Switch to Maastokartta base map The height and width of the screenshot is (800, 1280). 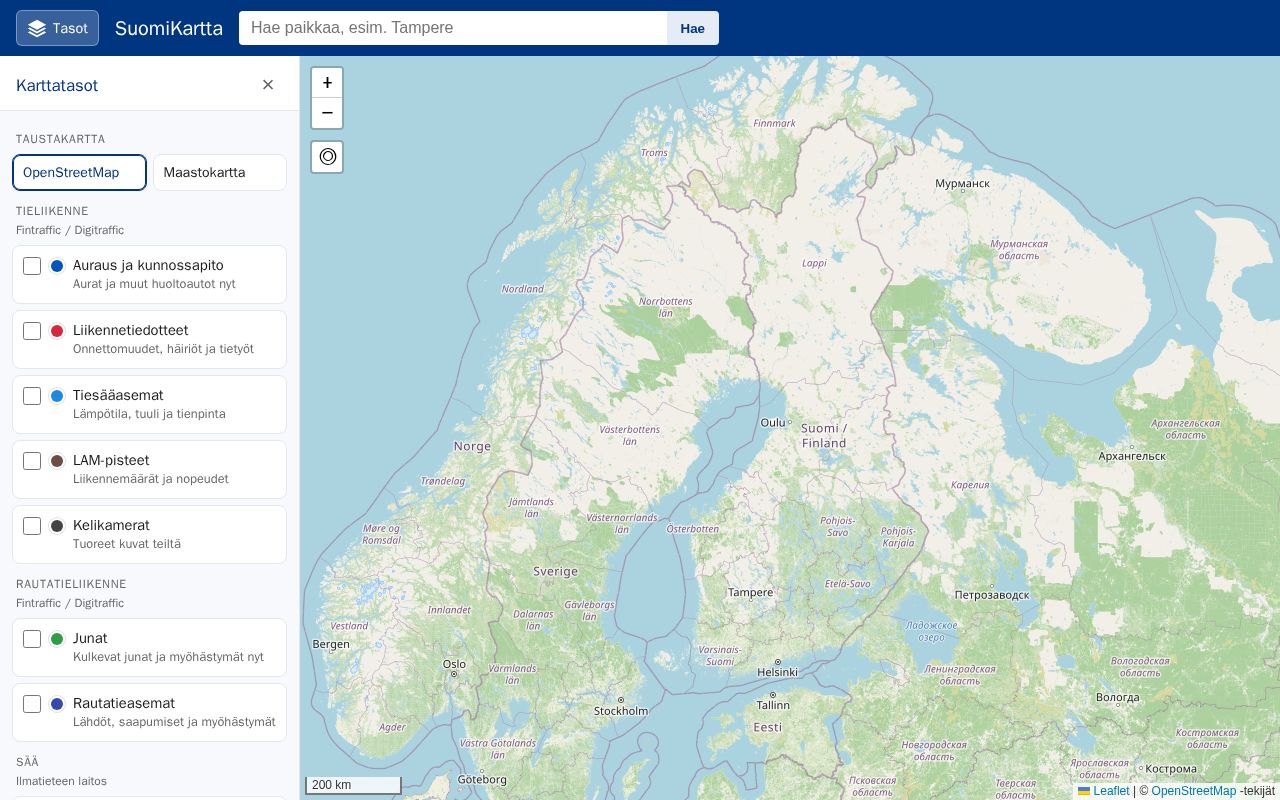(x=220, y=172)
